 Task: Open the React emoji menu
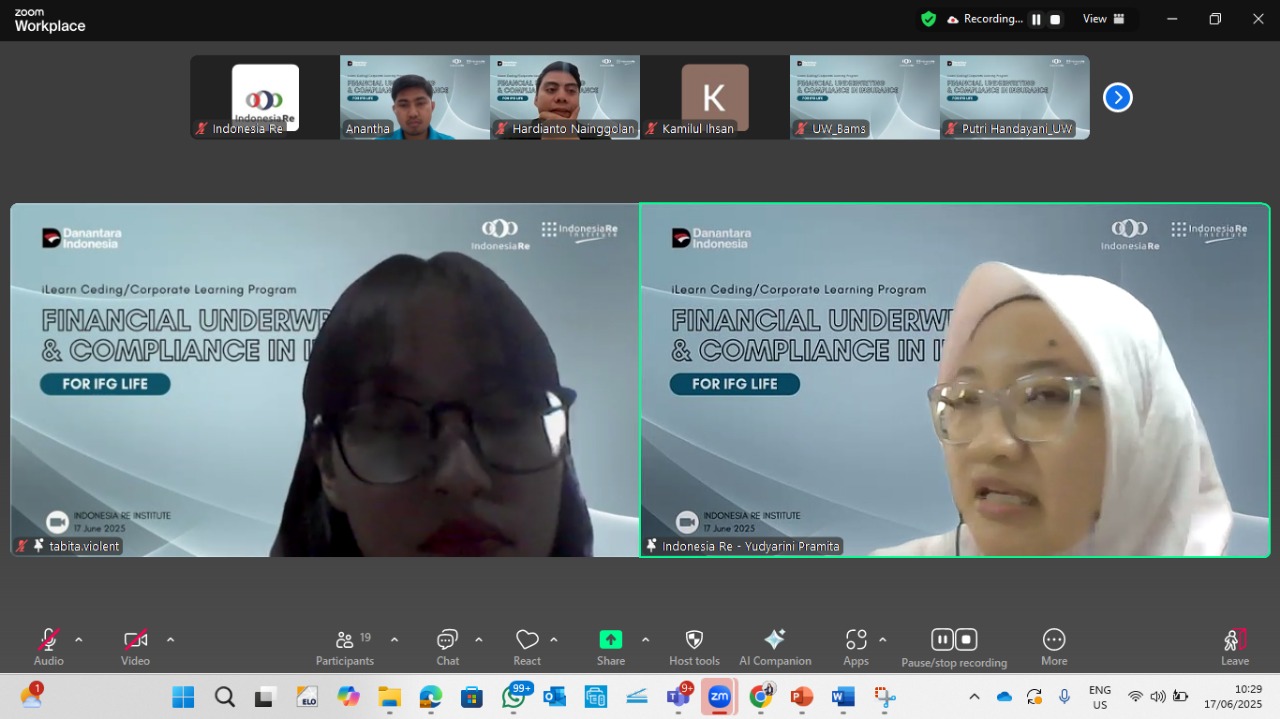coord(527,647)
